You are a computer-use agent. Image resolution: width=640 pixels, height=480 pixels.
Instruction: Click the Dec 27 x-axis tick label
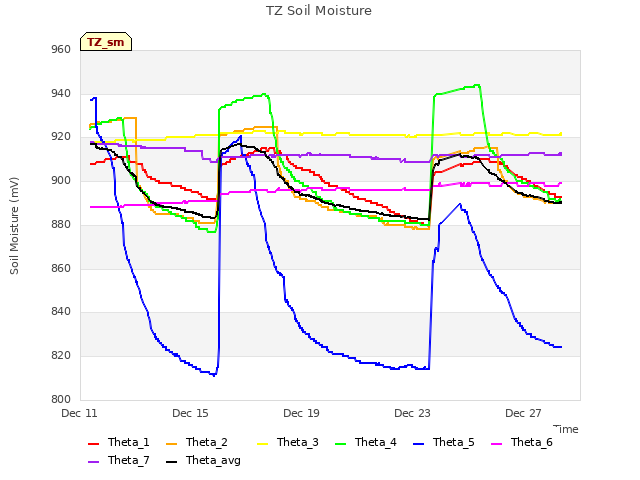523,413
